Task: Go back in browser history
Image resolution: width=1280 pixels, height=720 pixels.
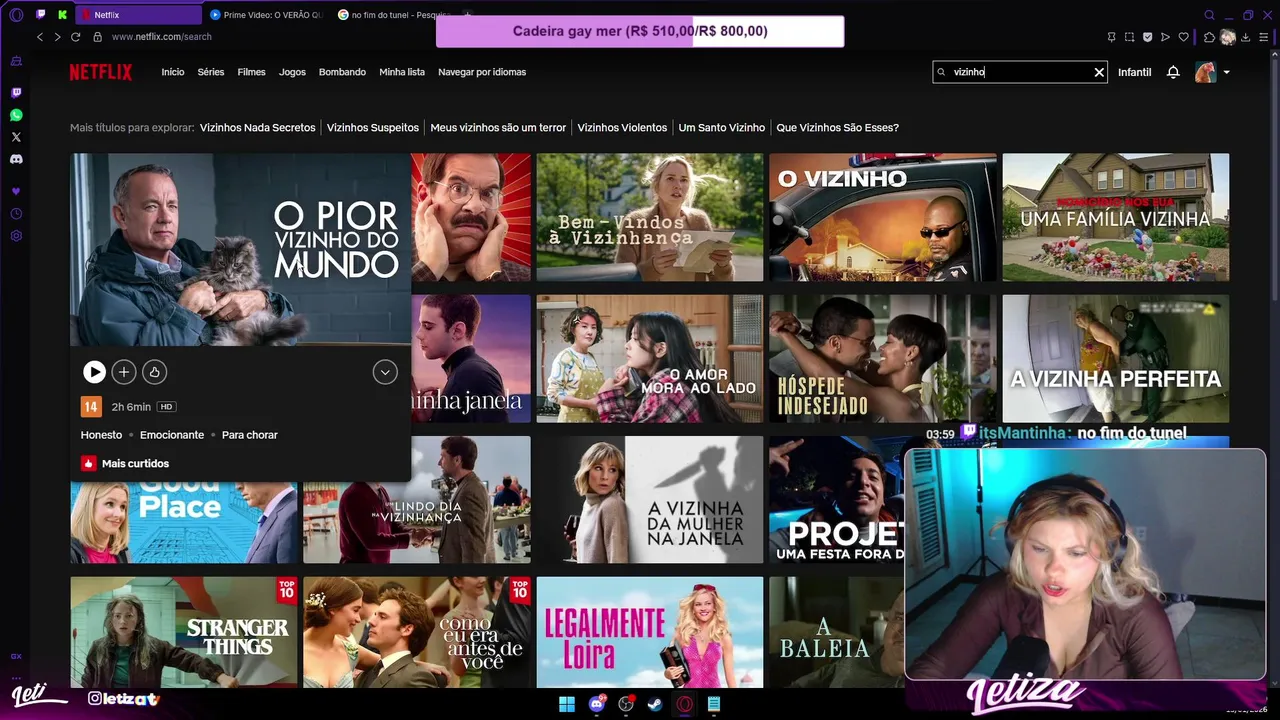Action: (40, 37)
